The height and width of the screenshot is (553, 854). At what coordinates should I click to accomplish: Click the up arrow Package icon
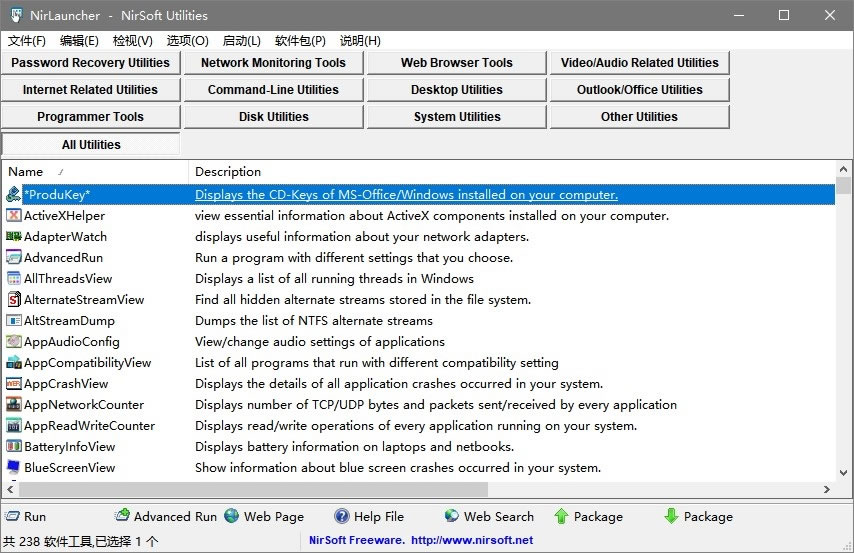click(x=561, y=515)
